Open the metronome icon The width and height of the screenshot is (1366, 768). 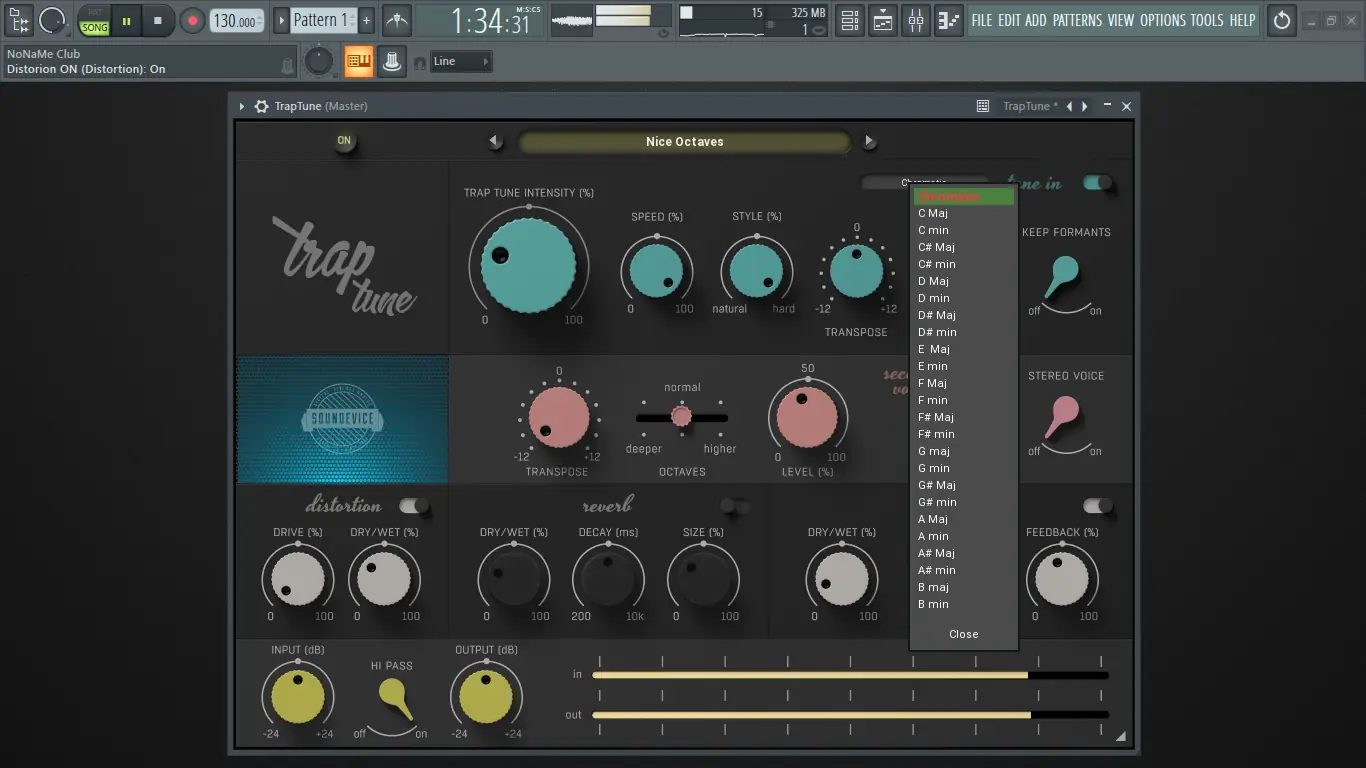click(x=397, y=20)
